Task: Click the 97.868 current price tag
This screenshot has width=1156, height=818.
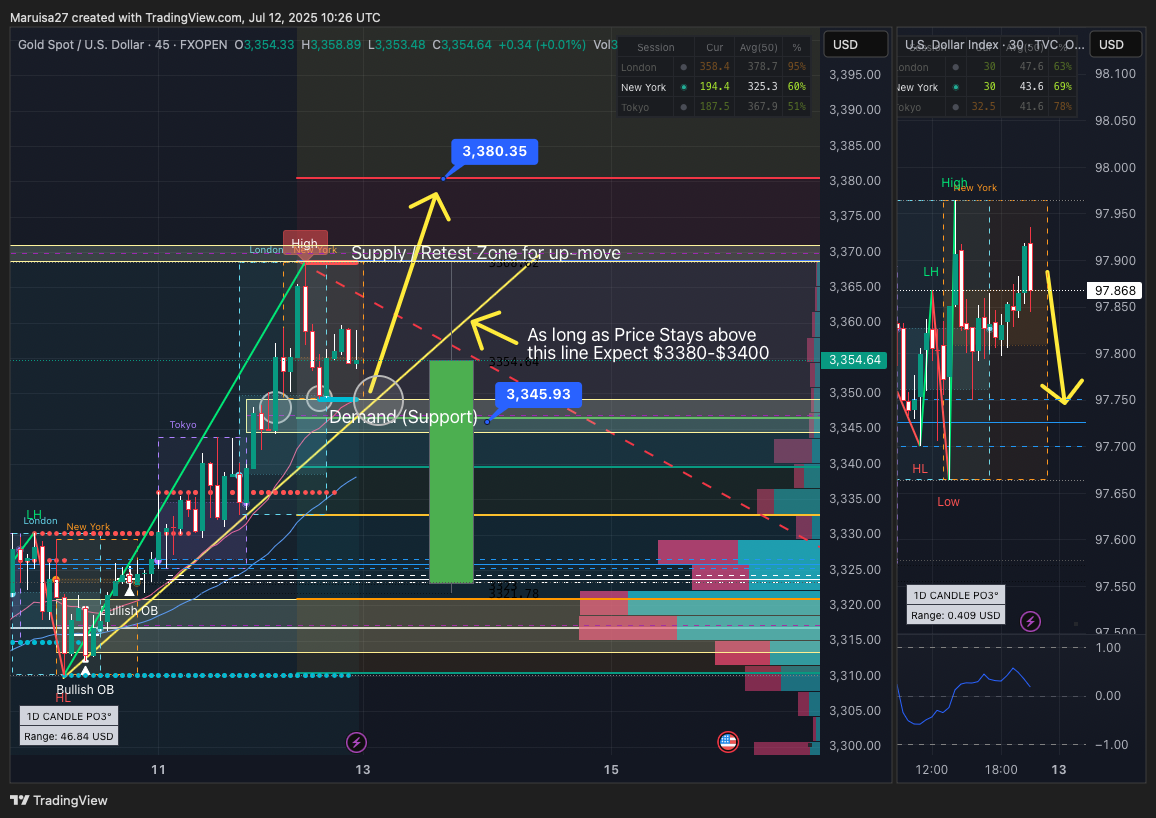Action: click(1115, 290)
